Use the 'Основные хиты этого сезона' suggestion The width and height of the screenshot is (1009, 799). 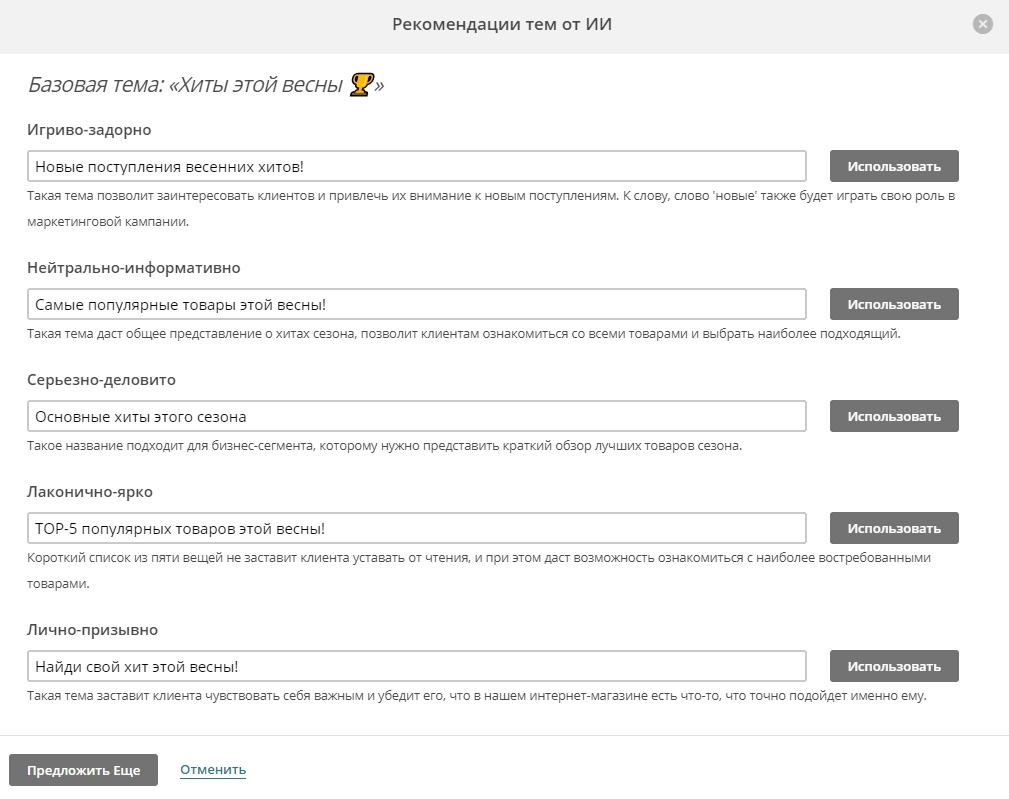pos(893,416)
